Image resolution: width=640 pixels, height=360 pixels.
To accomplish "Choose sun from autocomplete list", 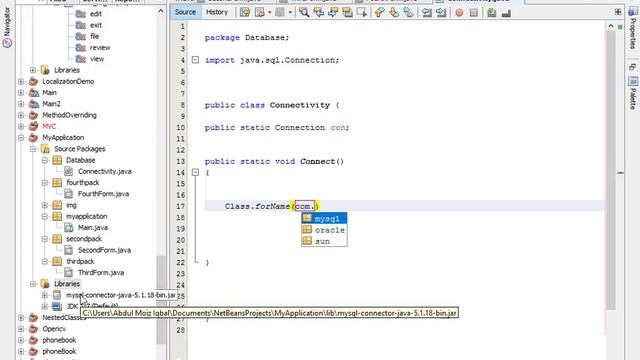I will click(x=324, y=241).
